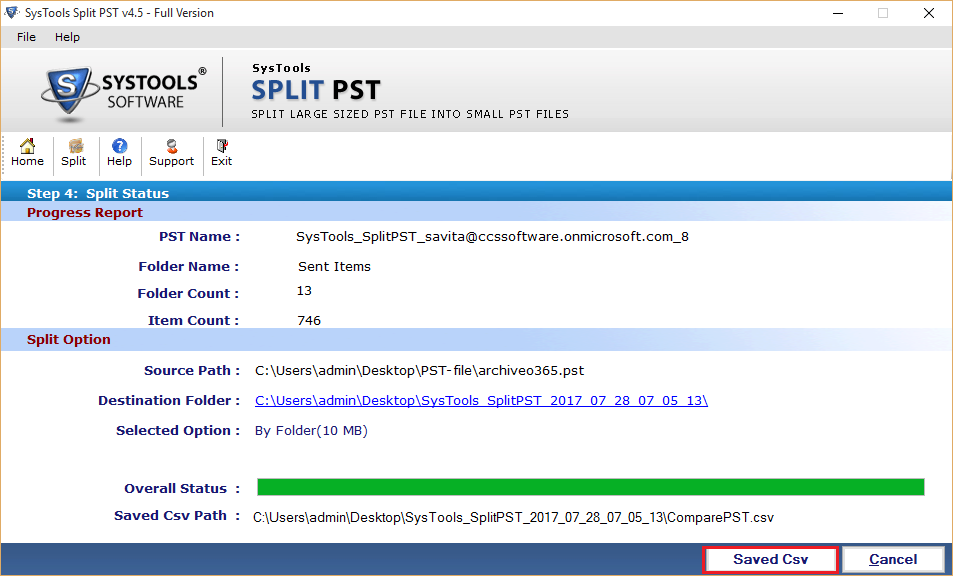Open the Destination Folder path link
The width and height of the screenshot is (953, 576).
pos(481,401)
